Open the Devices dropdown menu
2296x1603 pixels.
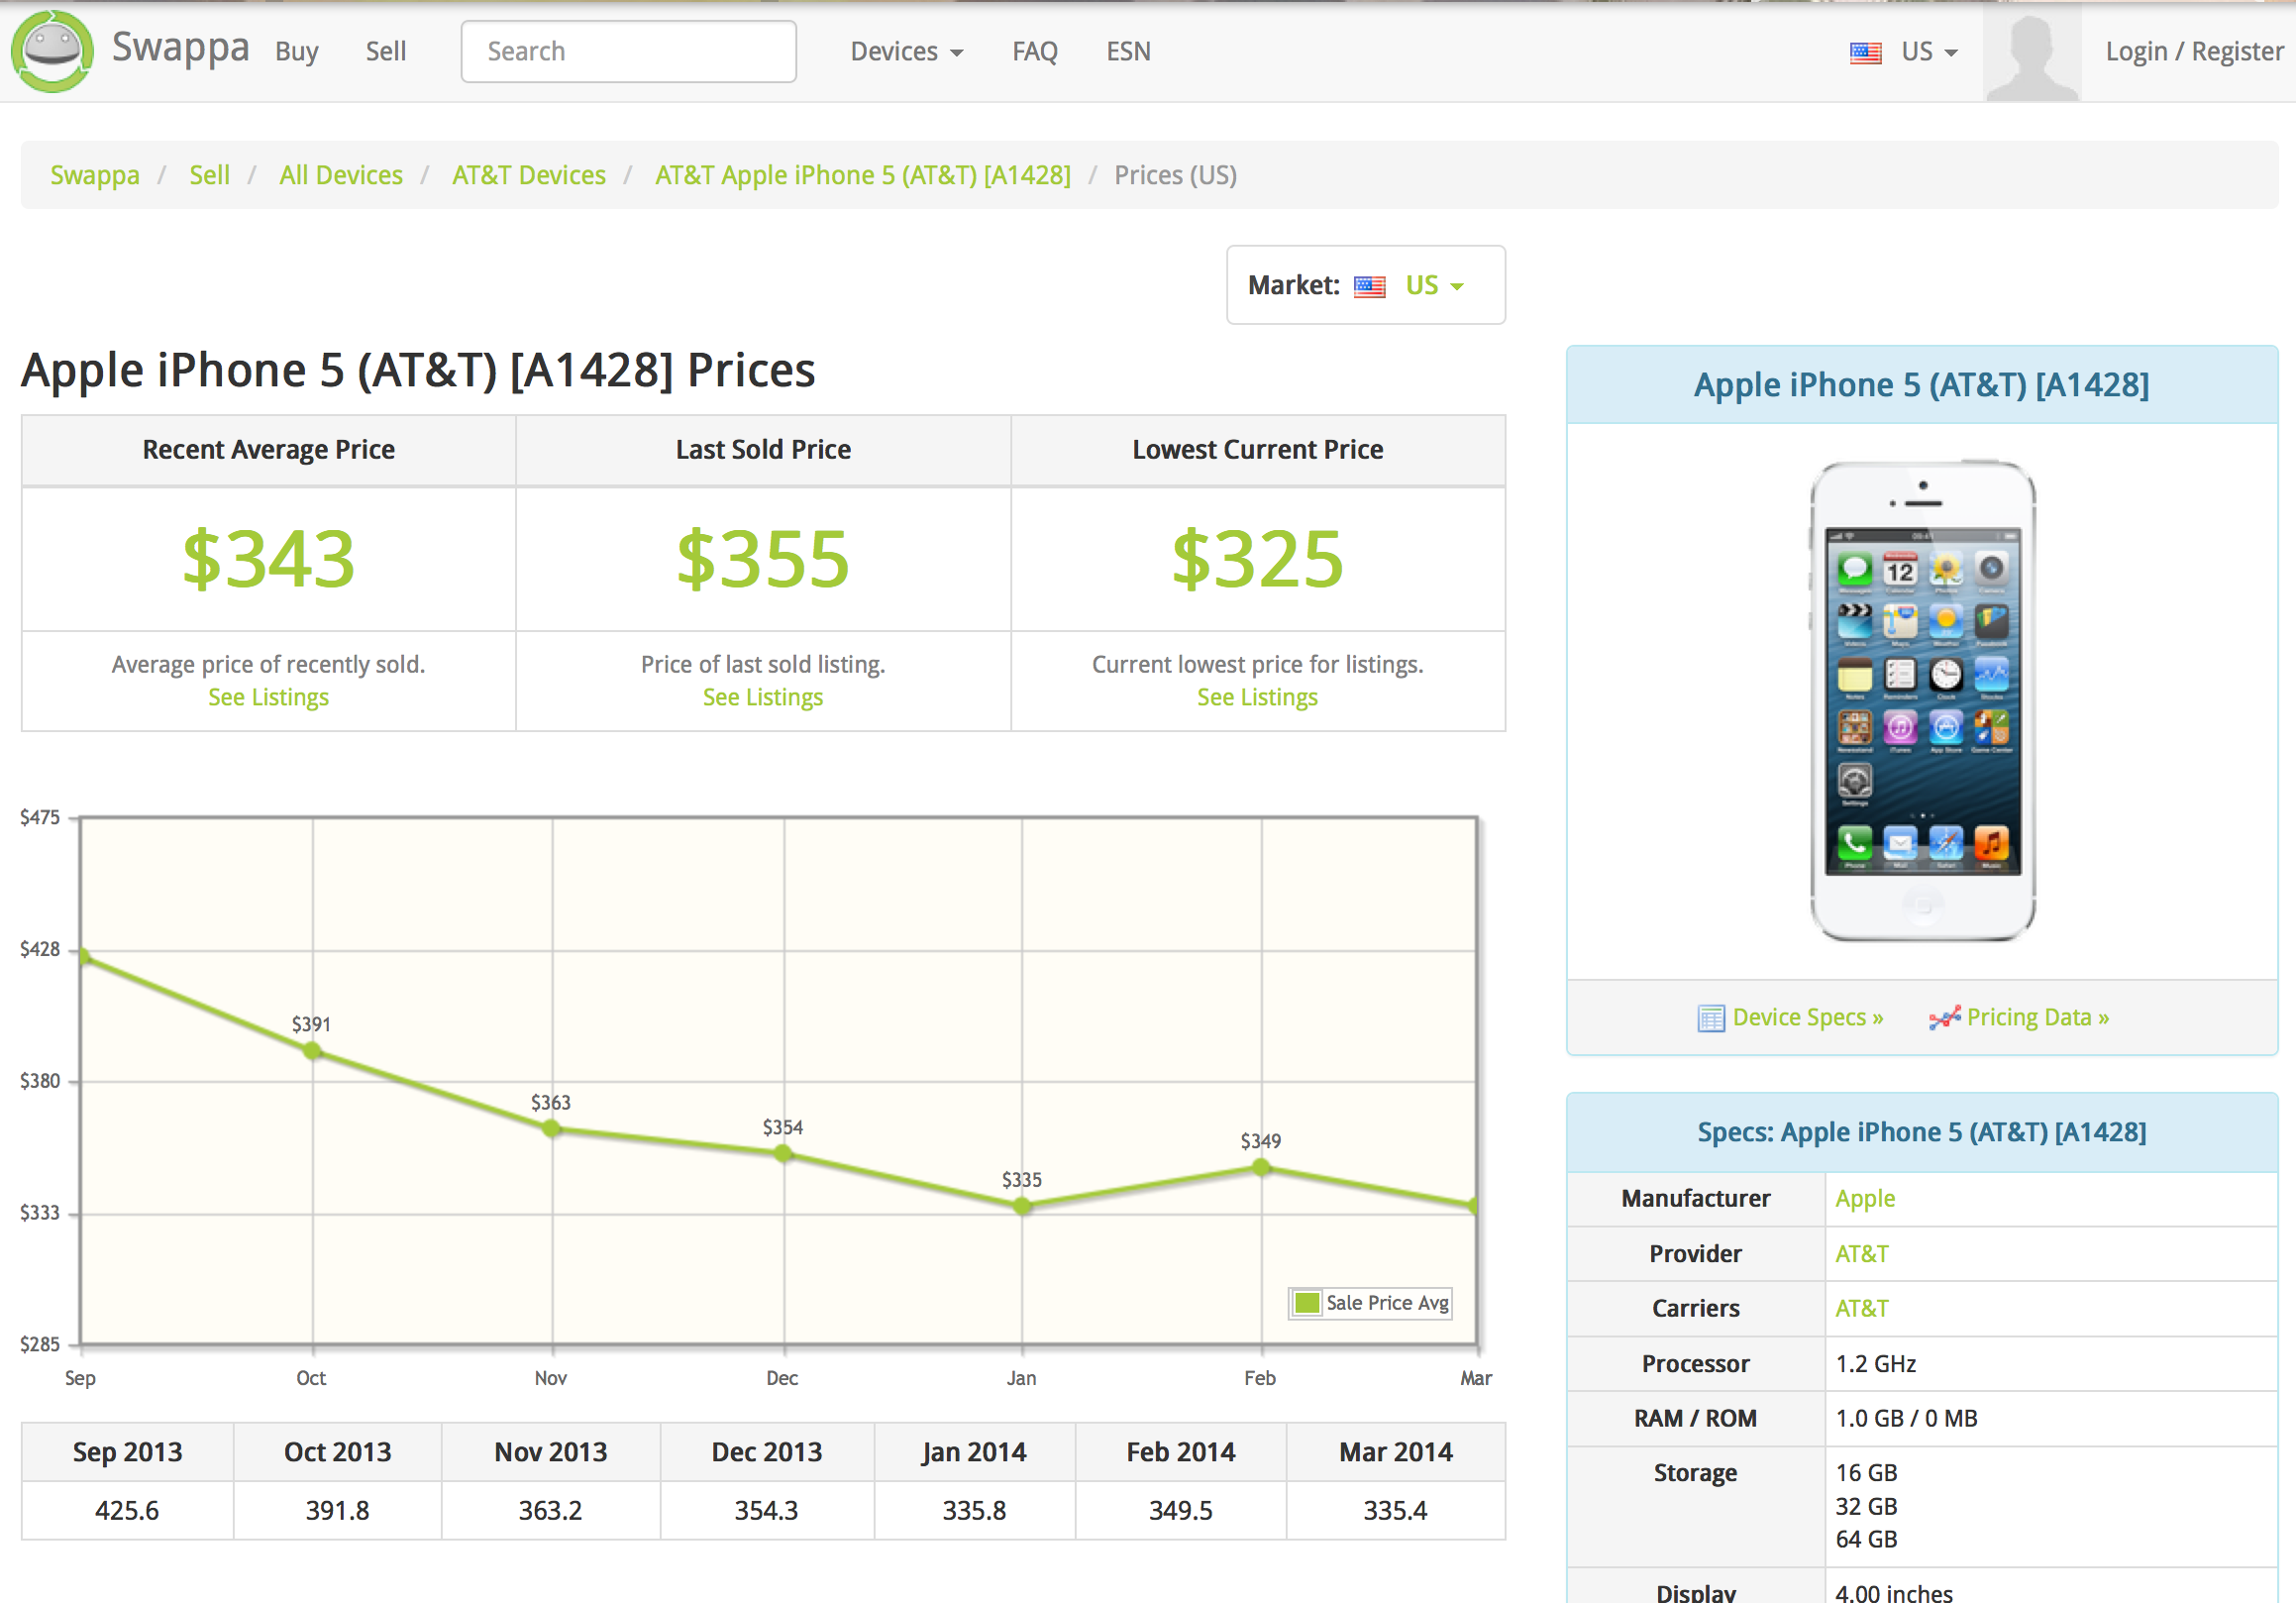tap(906, 52)
